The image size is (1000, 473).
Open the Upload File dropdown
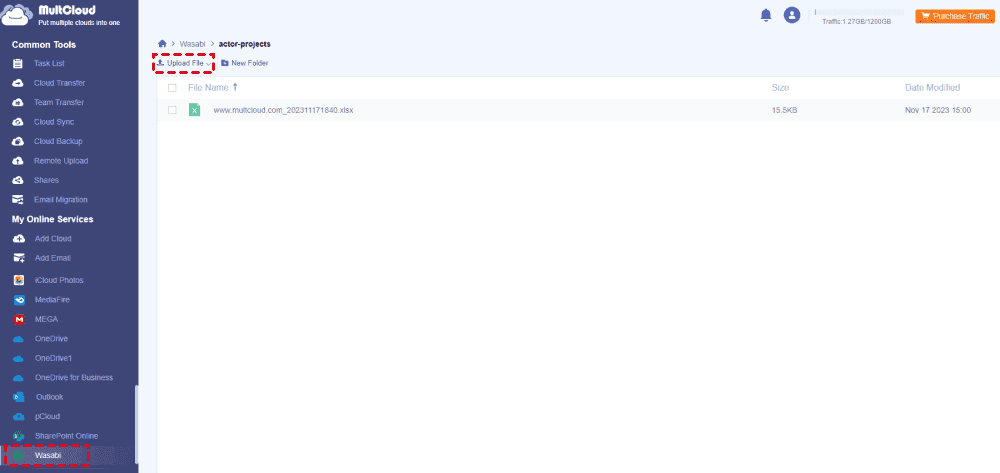coord(184,63)
